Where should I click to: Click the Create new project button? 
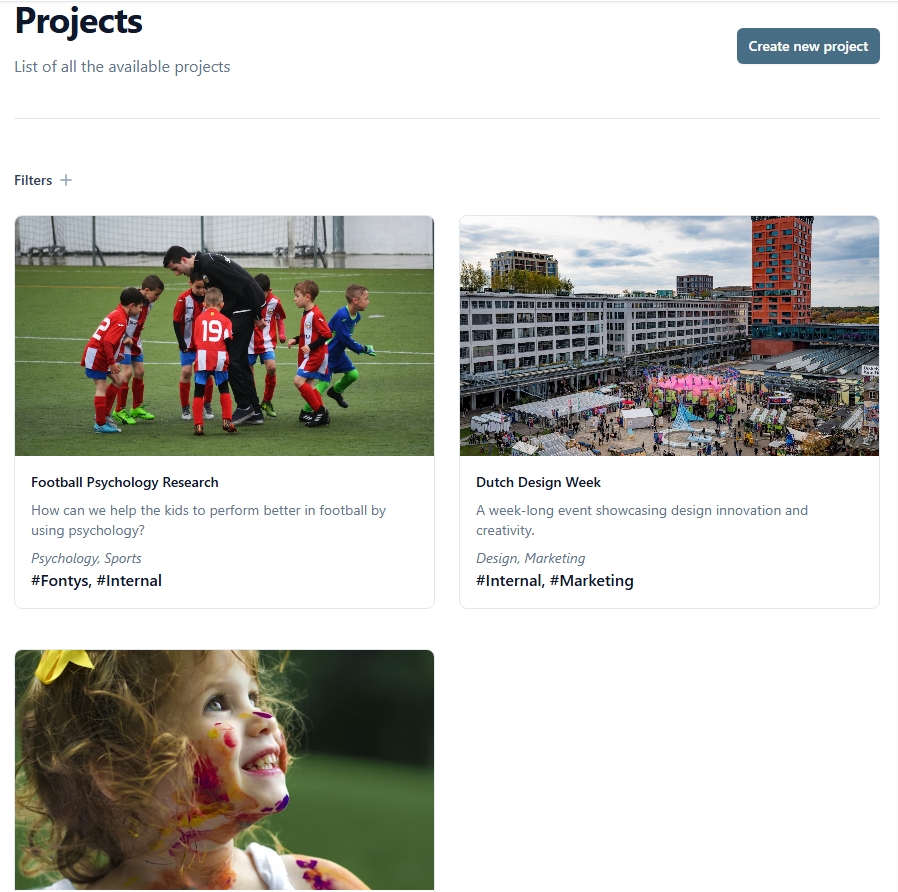coord(808,46)
